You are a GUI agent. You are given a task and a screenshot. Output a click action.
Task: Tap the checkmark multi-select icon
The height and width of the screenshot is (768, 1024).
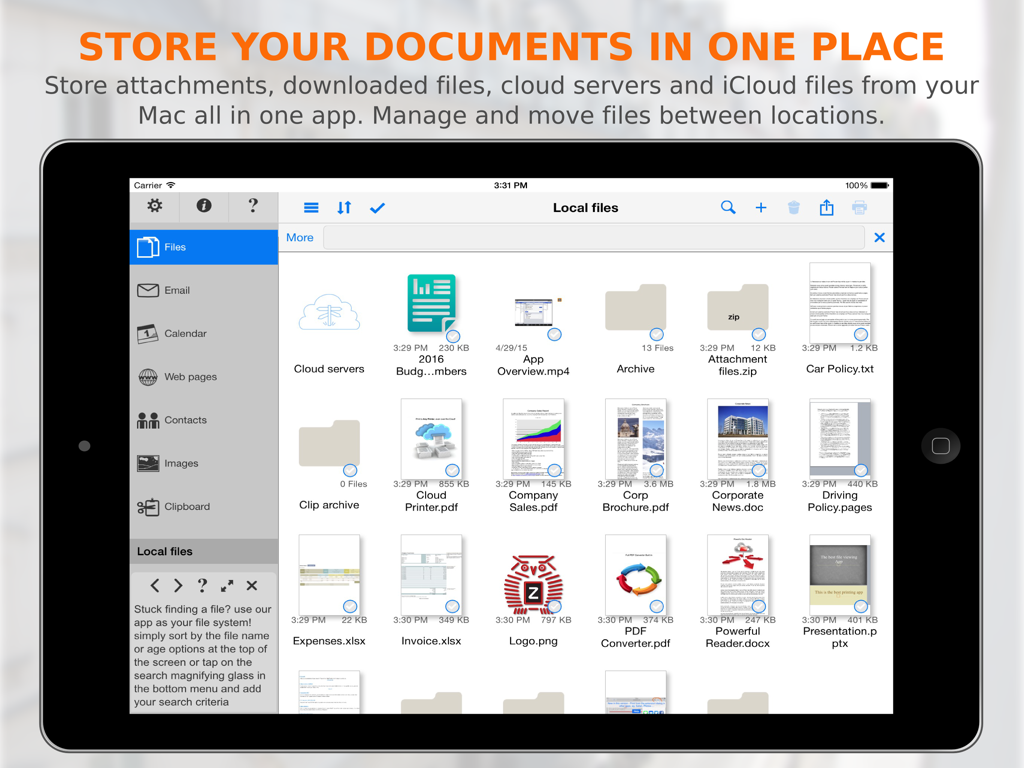coord(377,207)
